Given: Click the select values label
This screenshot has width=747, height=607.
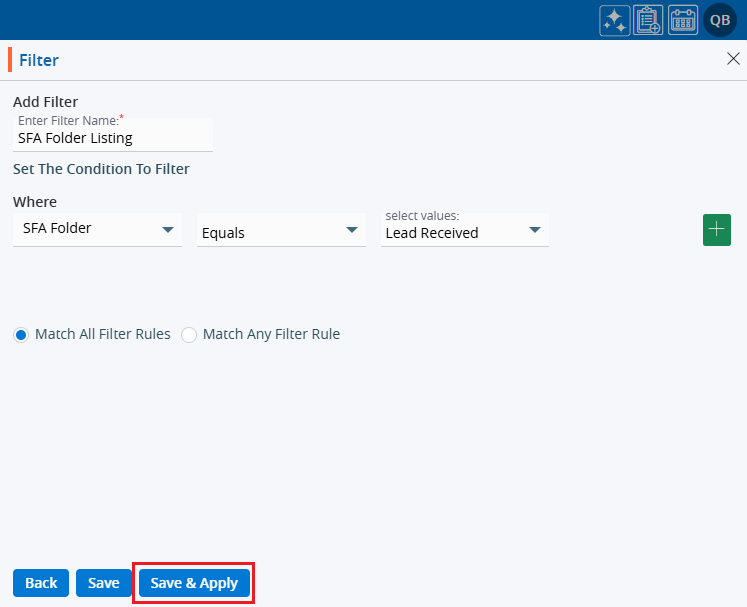Looking at the screenshot, I should [422, 216].
